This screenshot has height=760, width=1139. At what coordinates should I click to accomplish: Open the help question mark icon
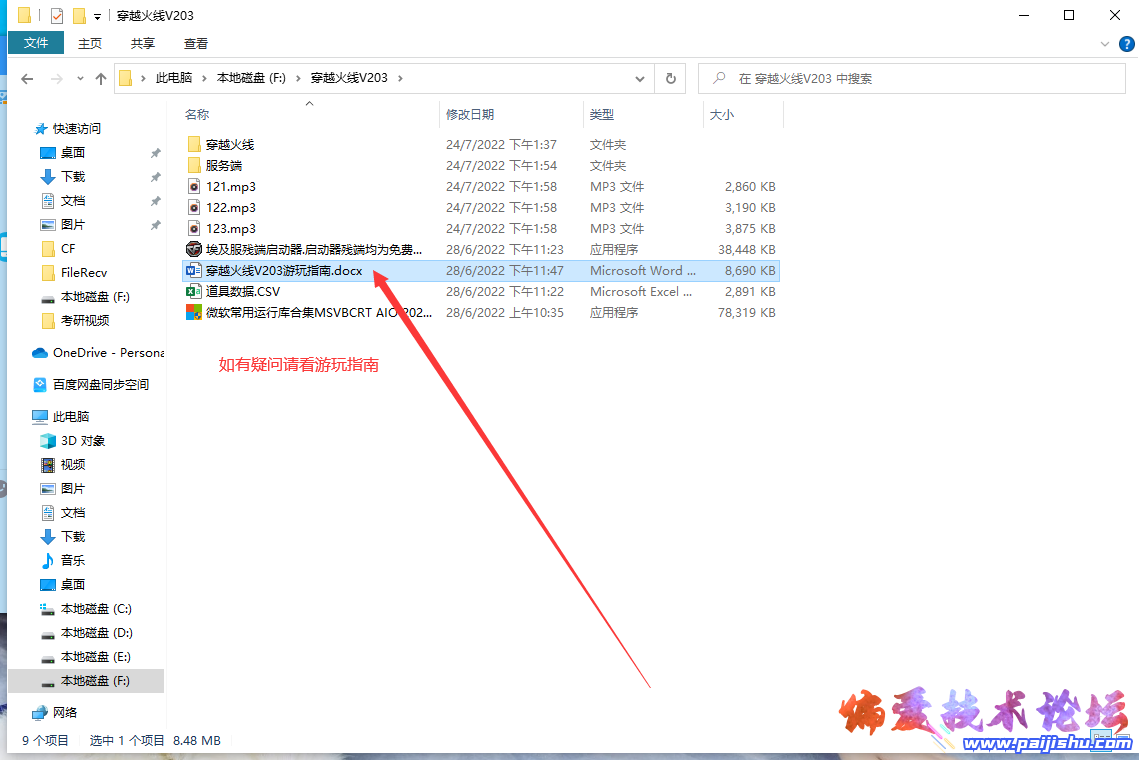[1125, 44]
